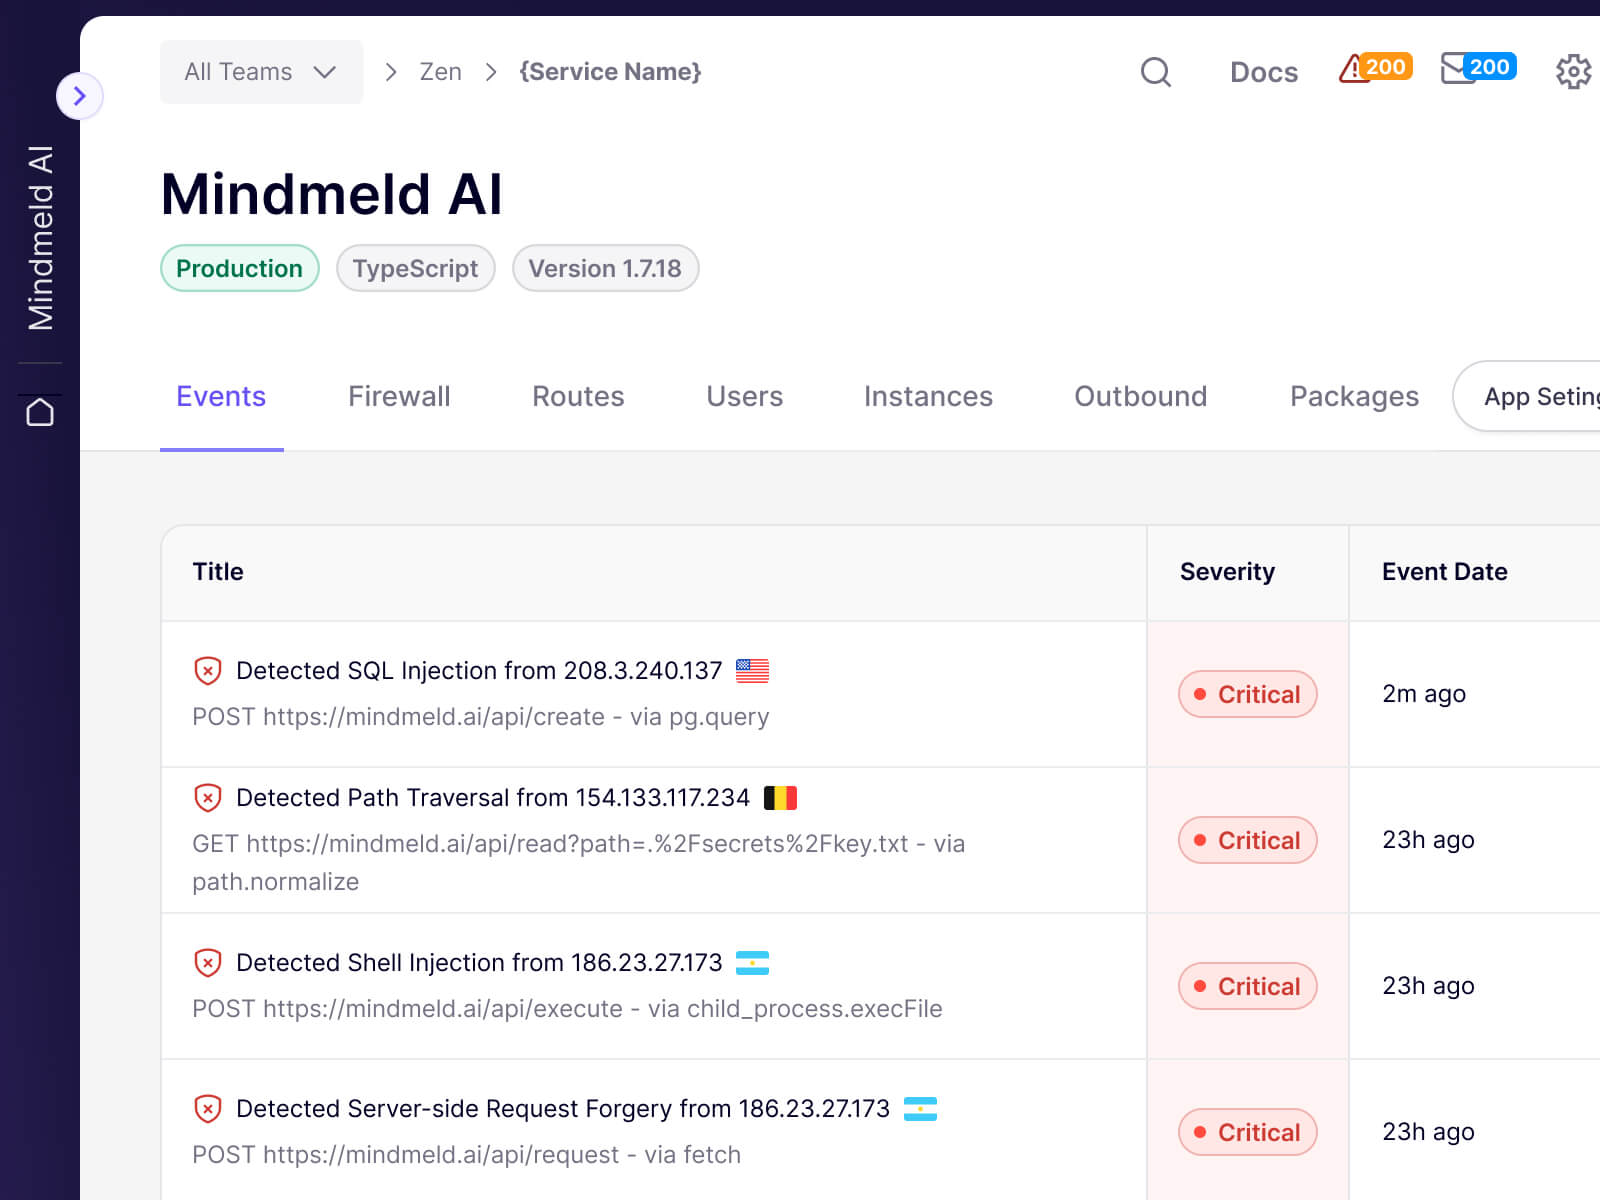Viewport: 1600px width, 1200px height.
Task: Click 23h ago on Path Traversal row
Action: pos(1428,840)
